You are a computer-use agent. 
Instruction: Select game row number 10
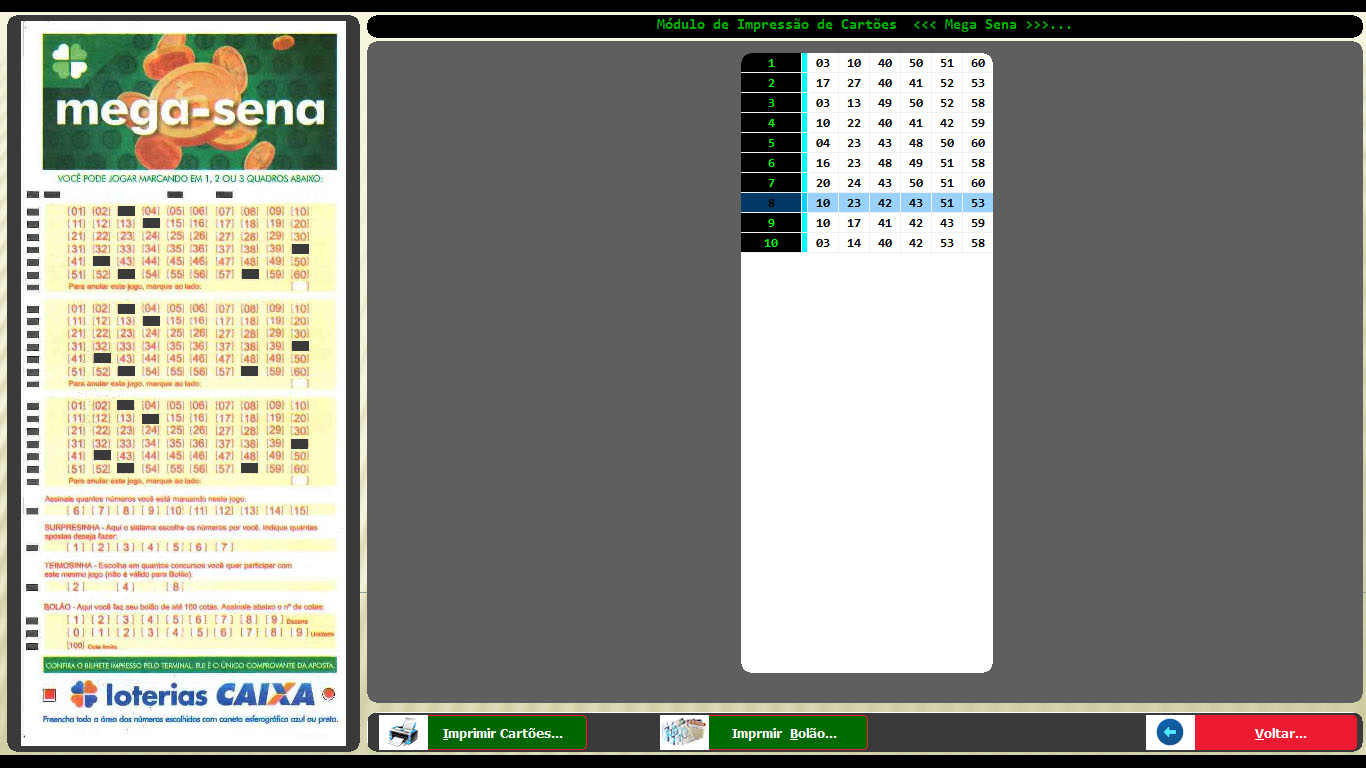coord(867,243)
